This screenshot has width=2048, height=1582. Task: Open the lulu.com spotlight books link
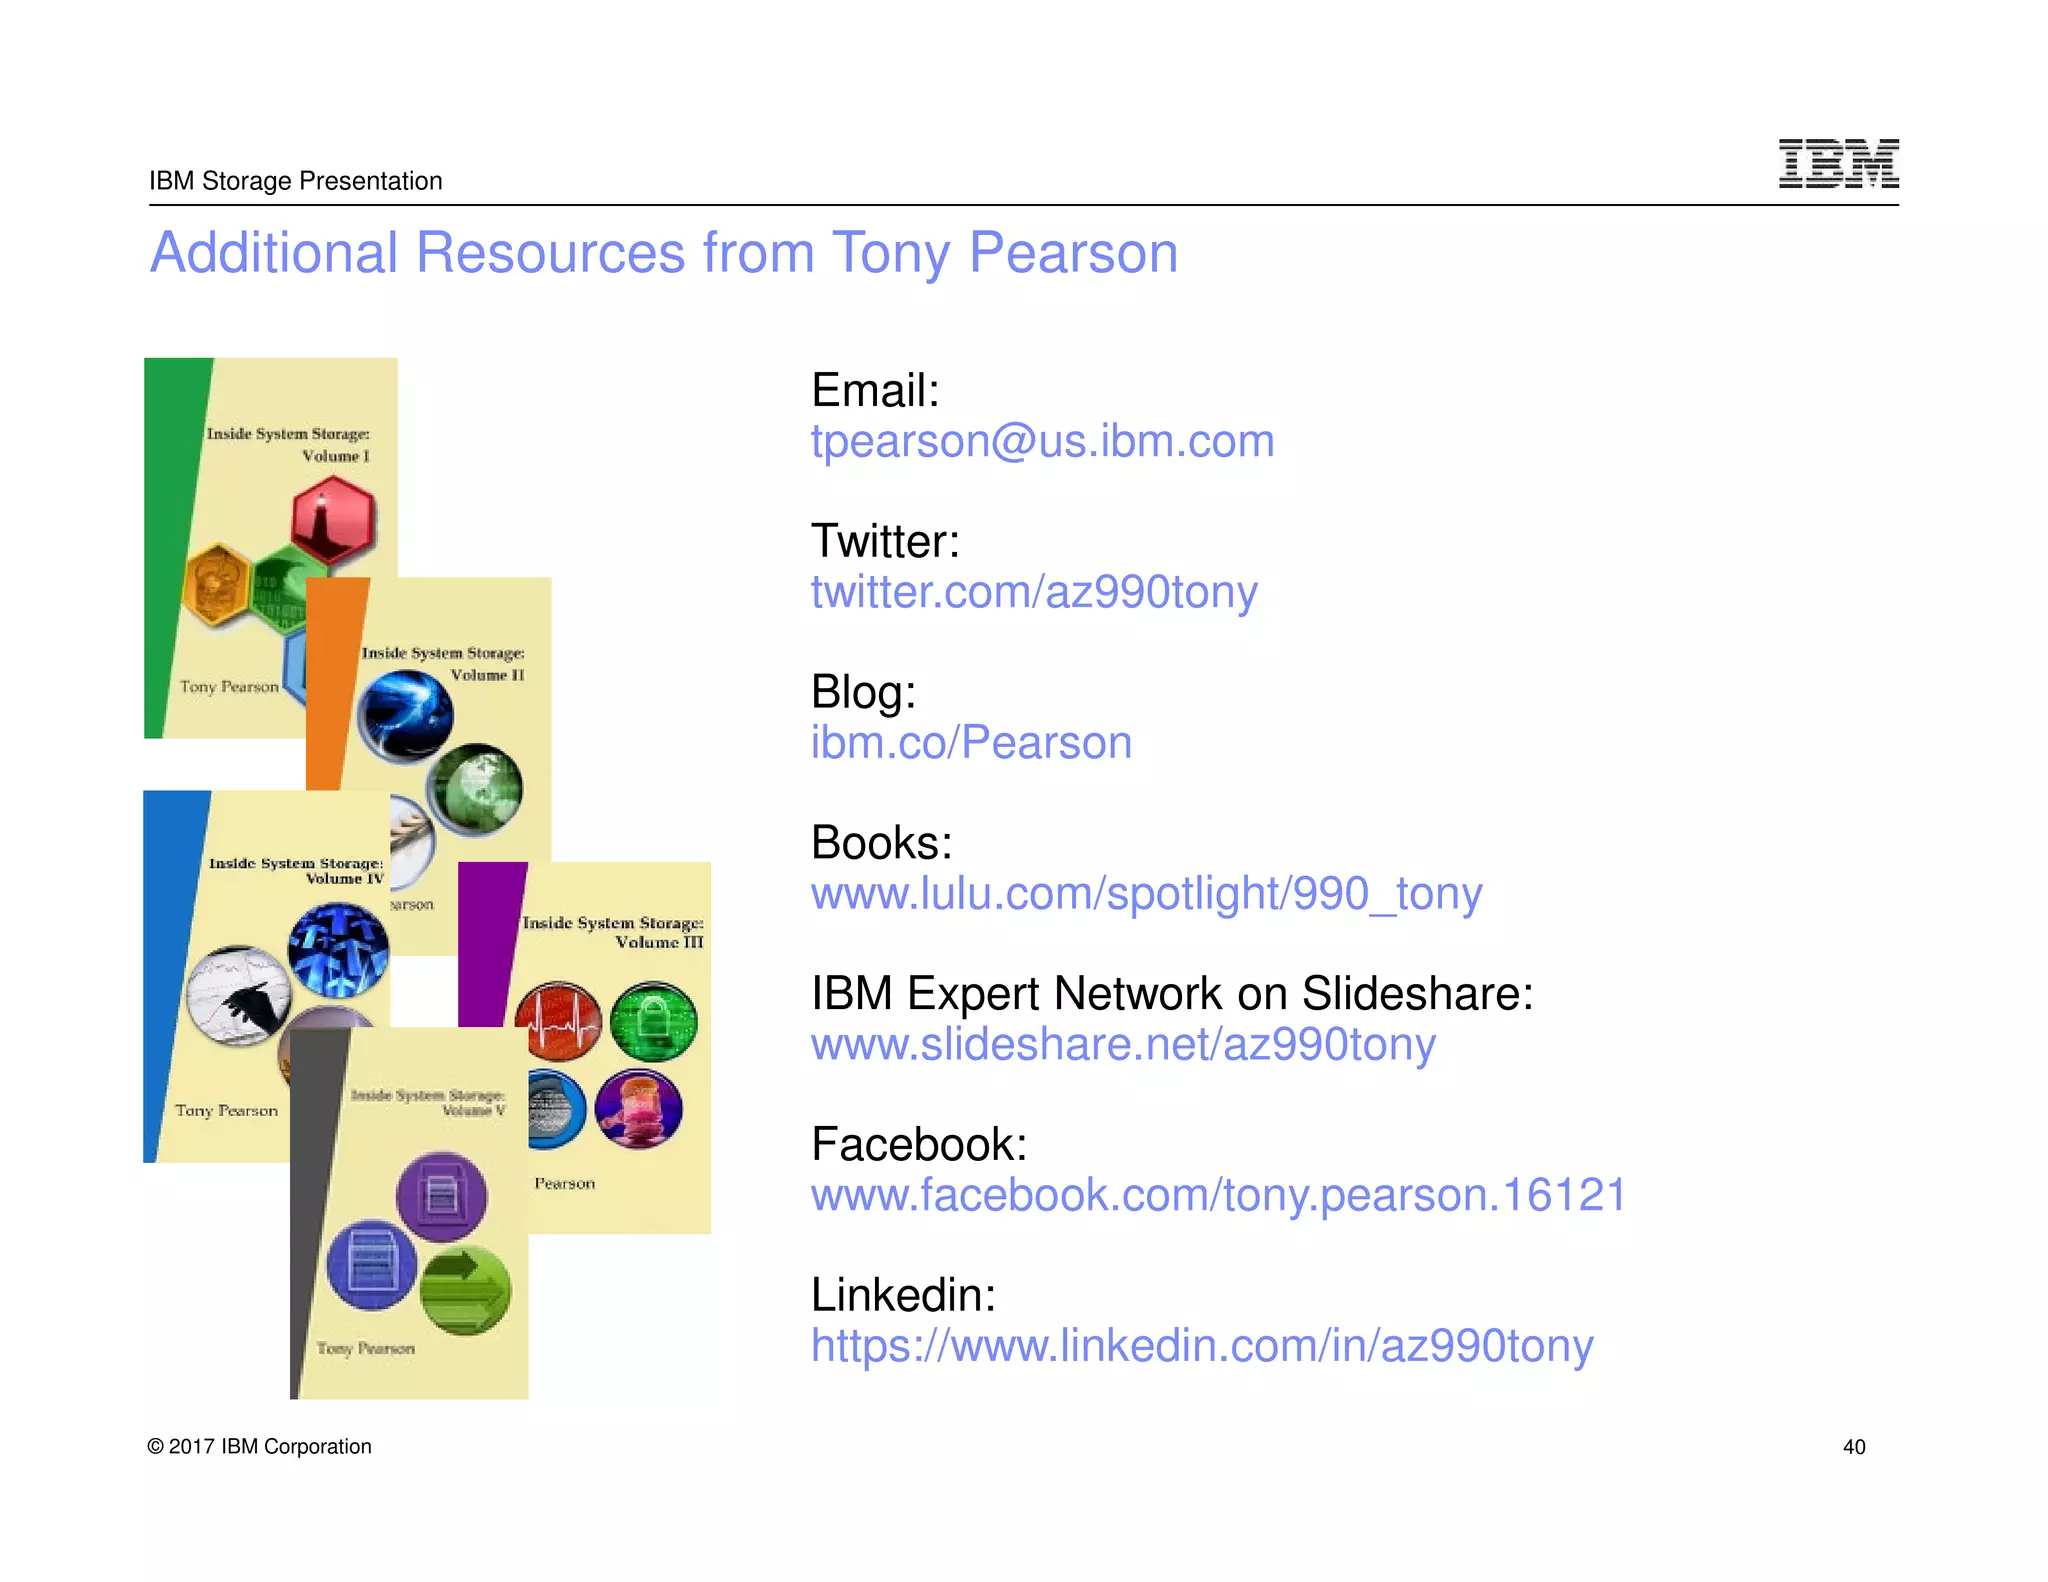[1146, 893]
